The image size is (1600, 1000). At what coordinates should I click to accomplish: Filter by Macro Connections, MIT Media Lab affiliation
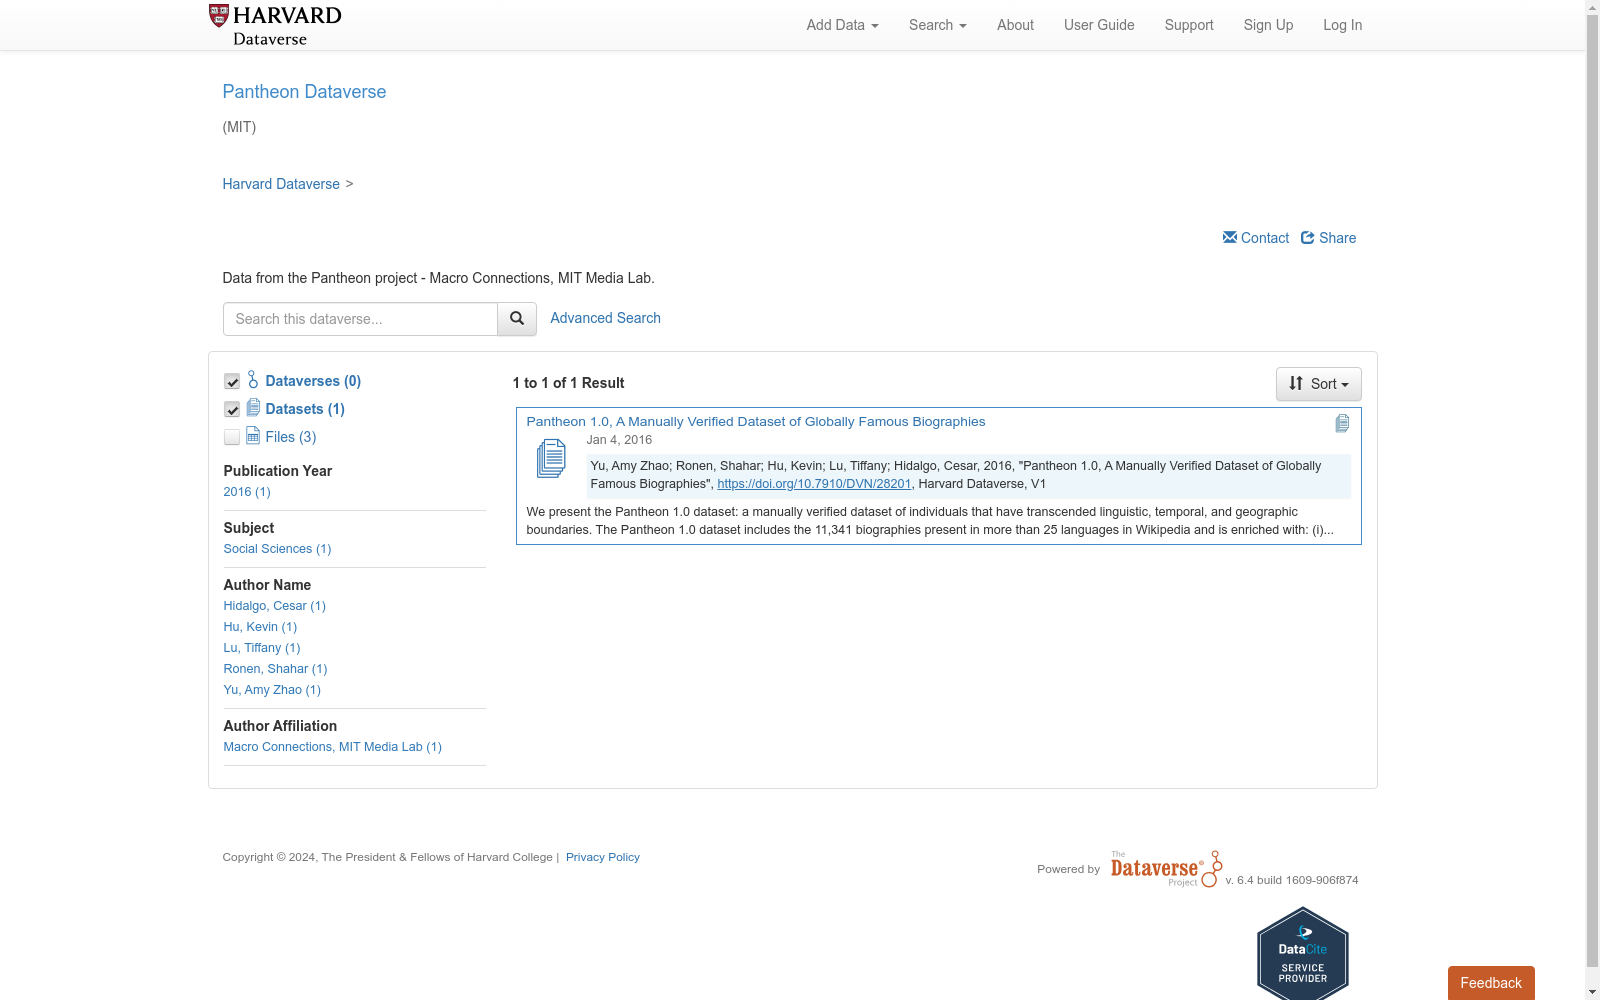(332, 747)
